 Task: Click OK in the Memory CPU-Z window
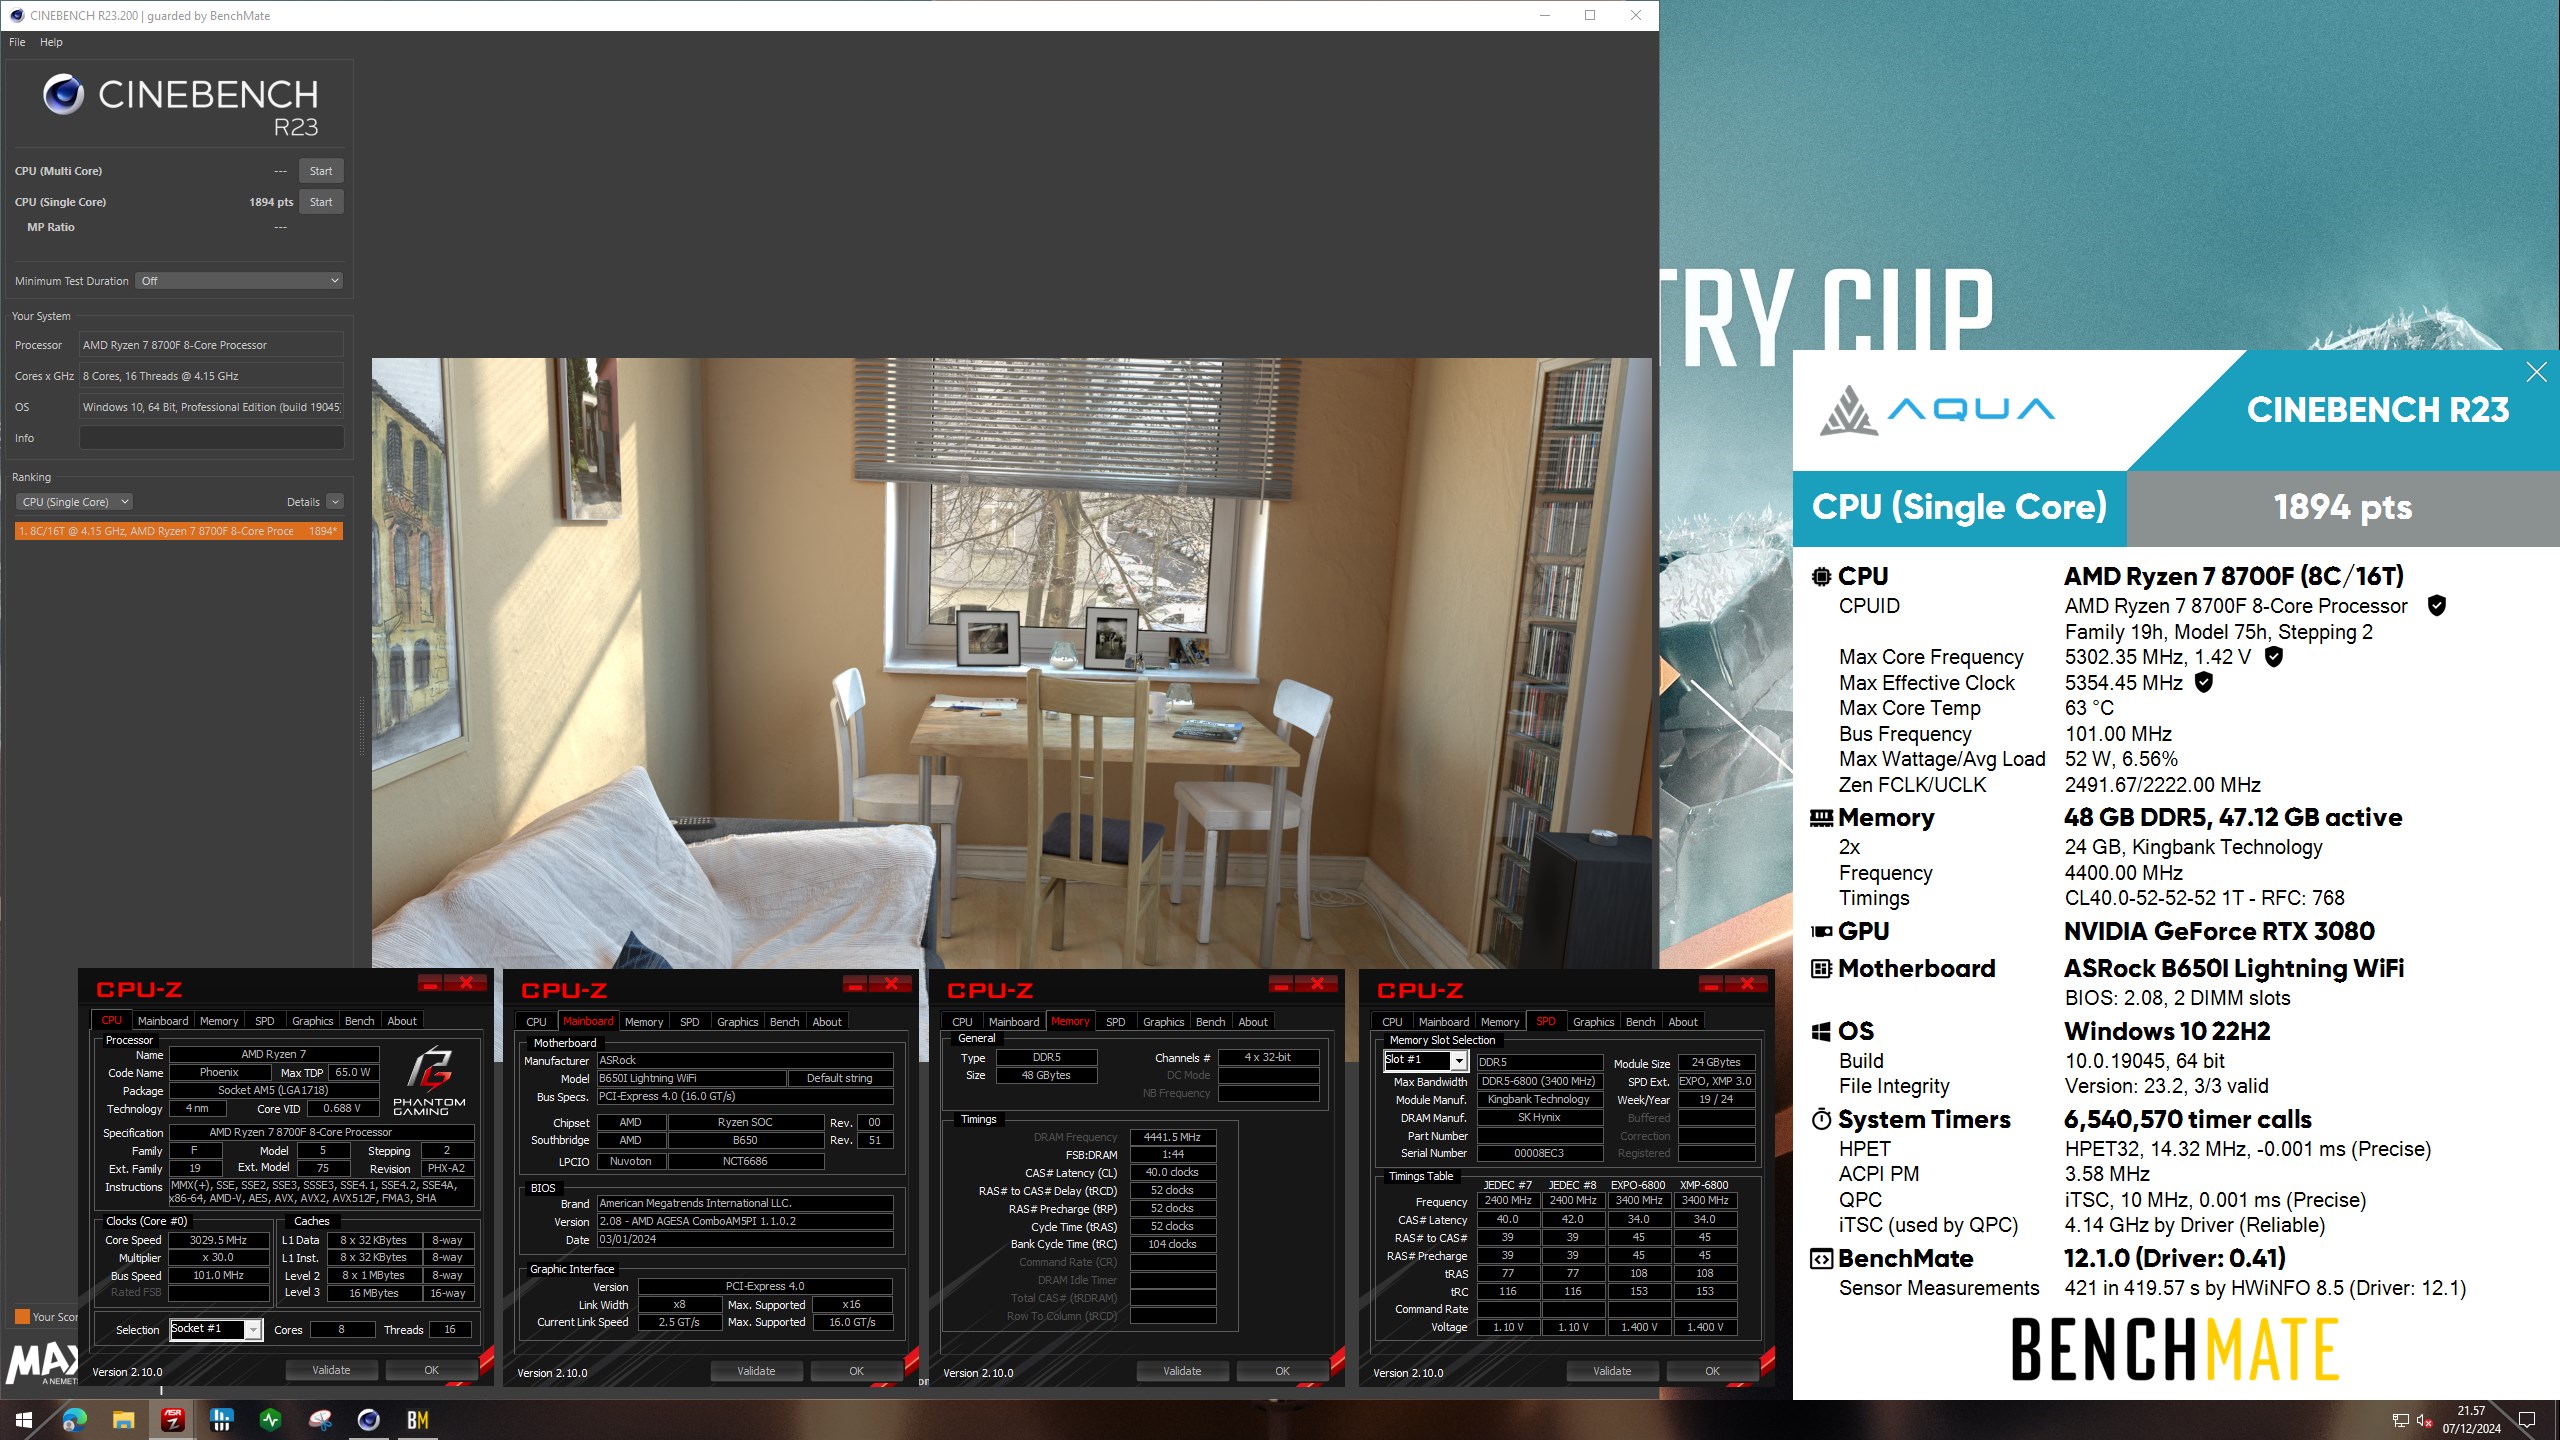(1283, 1372)
